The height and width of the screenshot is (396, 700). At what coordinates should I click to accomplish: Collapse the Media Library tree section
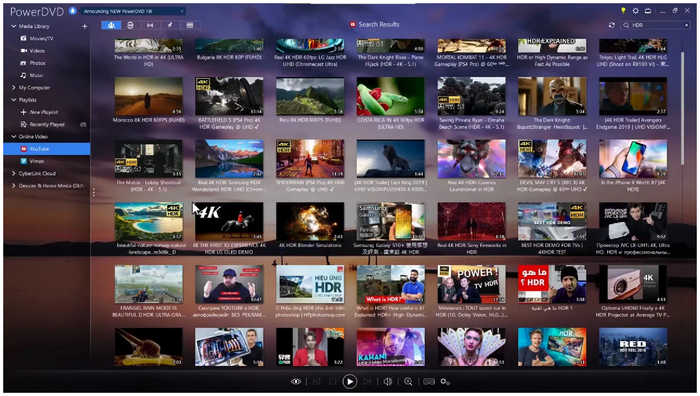point(13,26)
